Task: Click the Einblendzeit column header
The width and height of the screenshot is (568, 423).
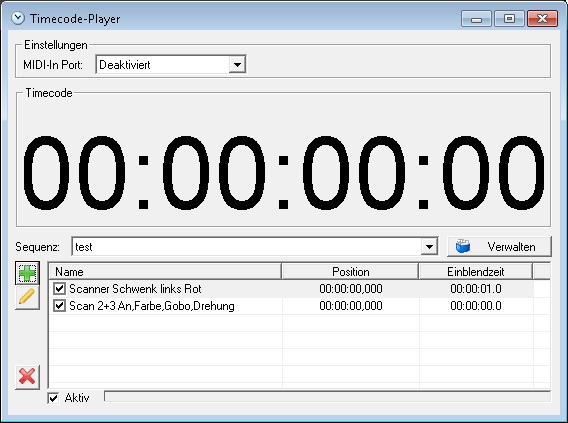Action: point(475,272)
